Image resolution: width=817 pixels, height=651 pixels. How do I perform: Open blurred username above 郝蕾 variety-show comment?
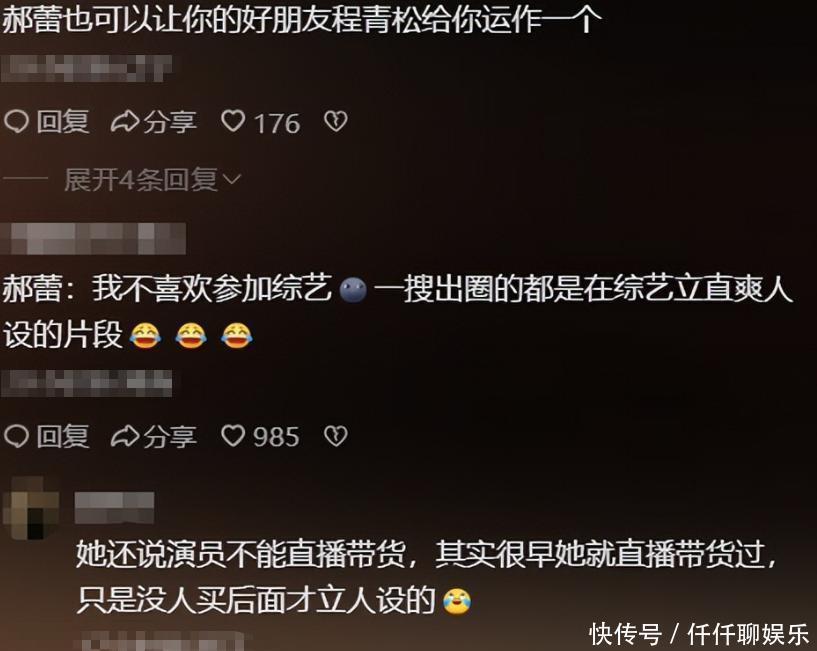tap(94, 238)
